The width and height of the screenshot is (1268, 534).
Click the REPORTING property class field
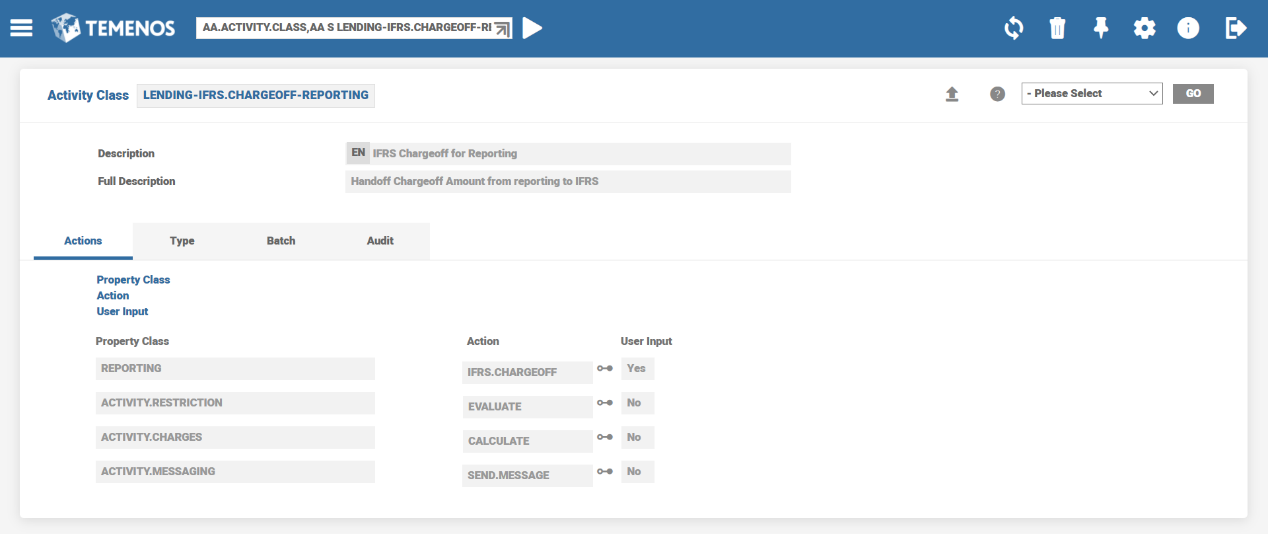[235, 369]
